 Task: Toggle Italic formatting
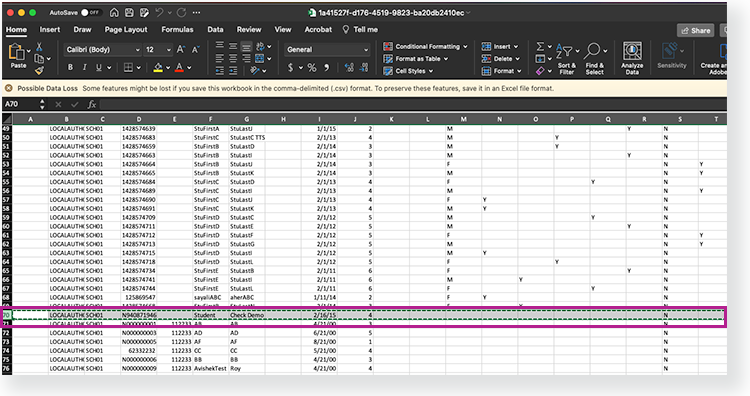click(x=84, y=67)
